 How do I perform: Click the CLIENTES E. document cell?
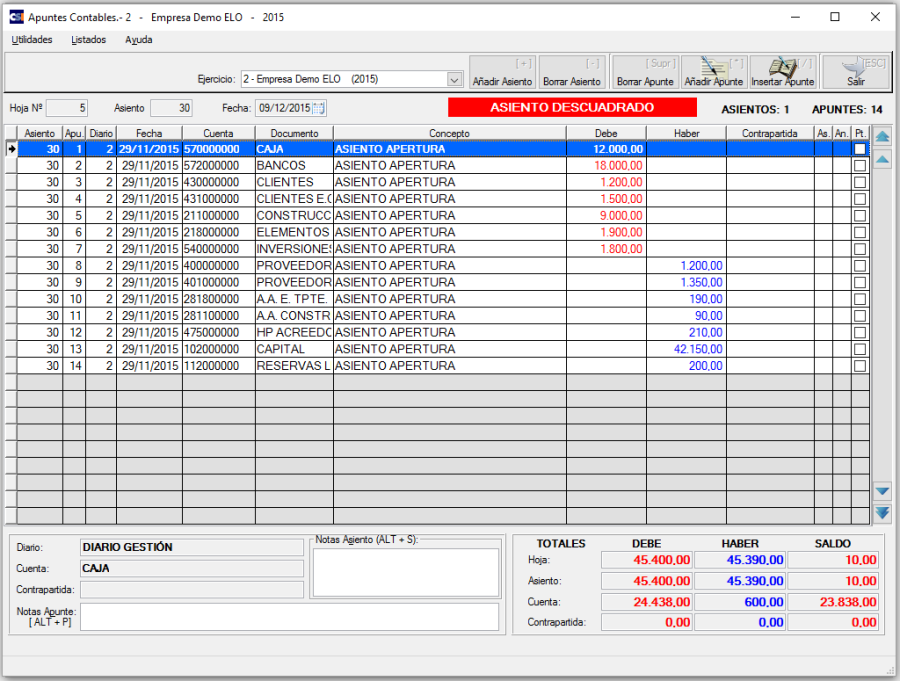click(294, 199)
